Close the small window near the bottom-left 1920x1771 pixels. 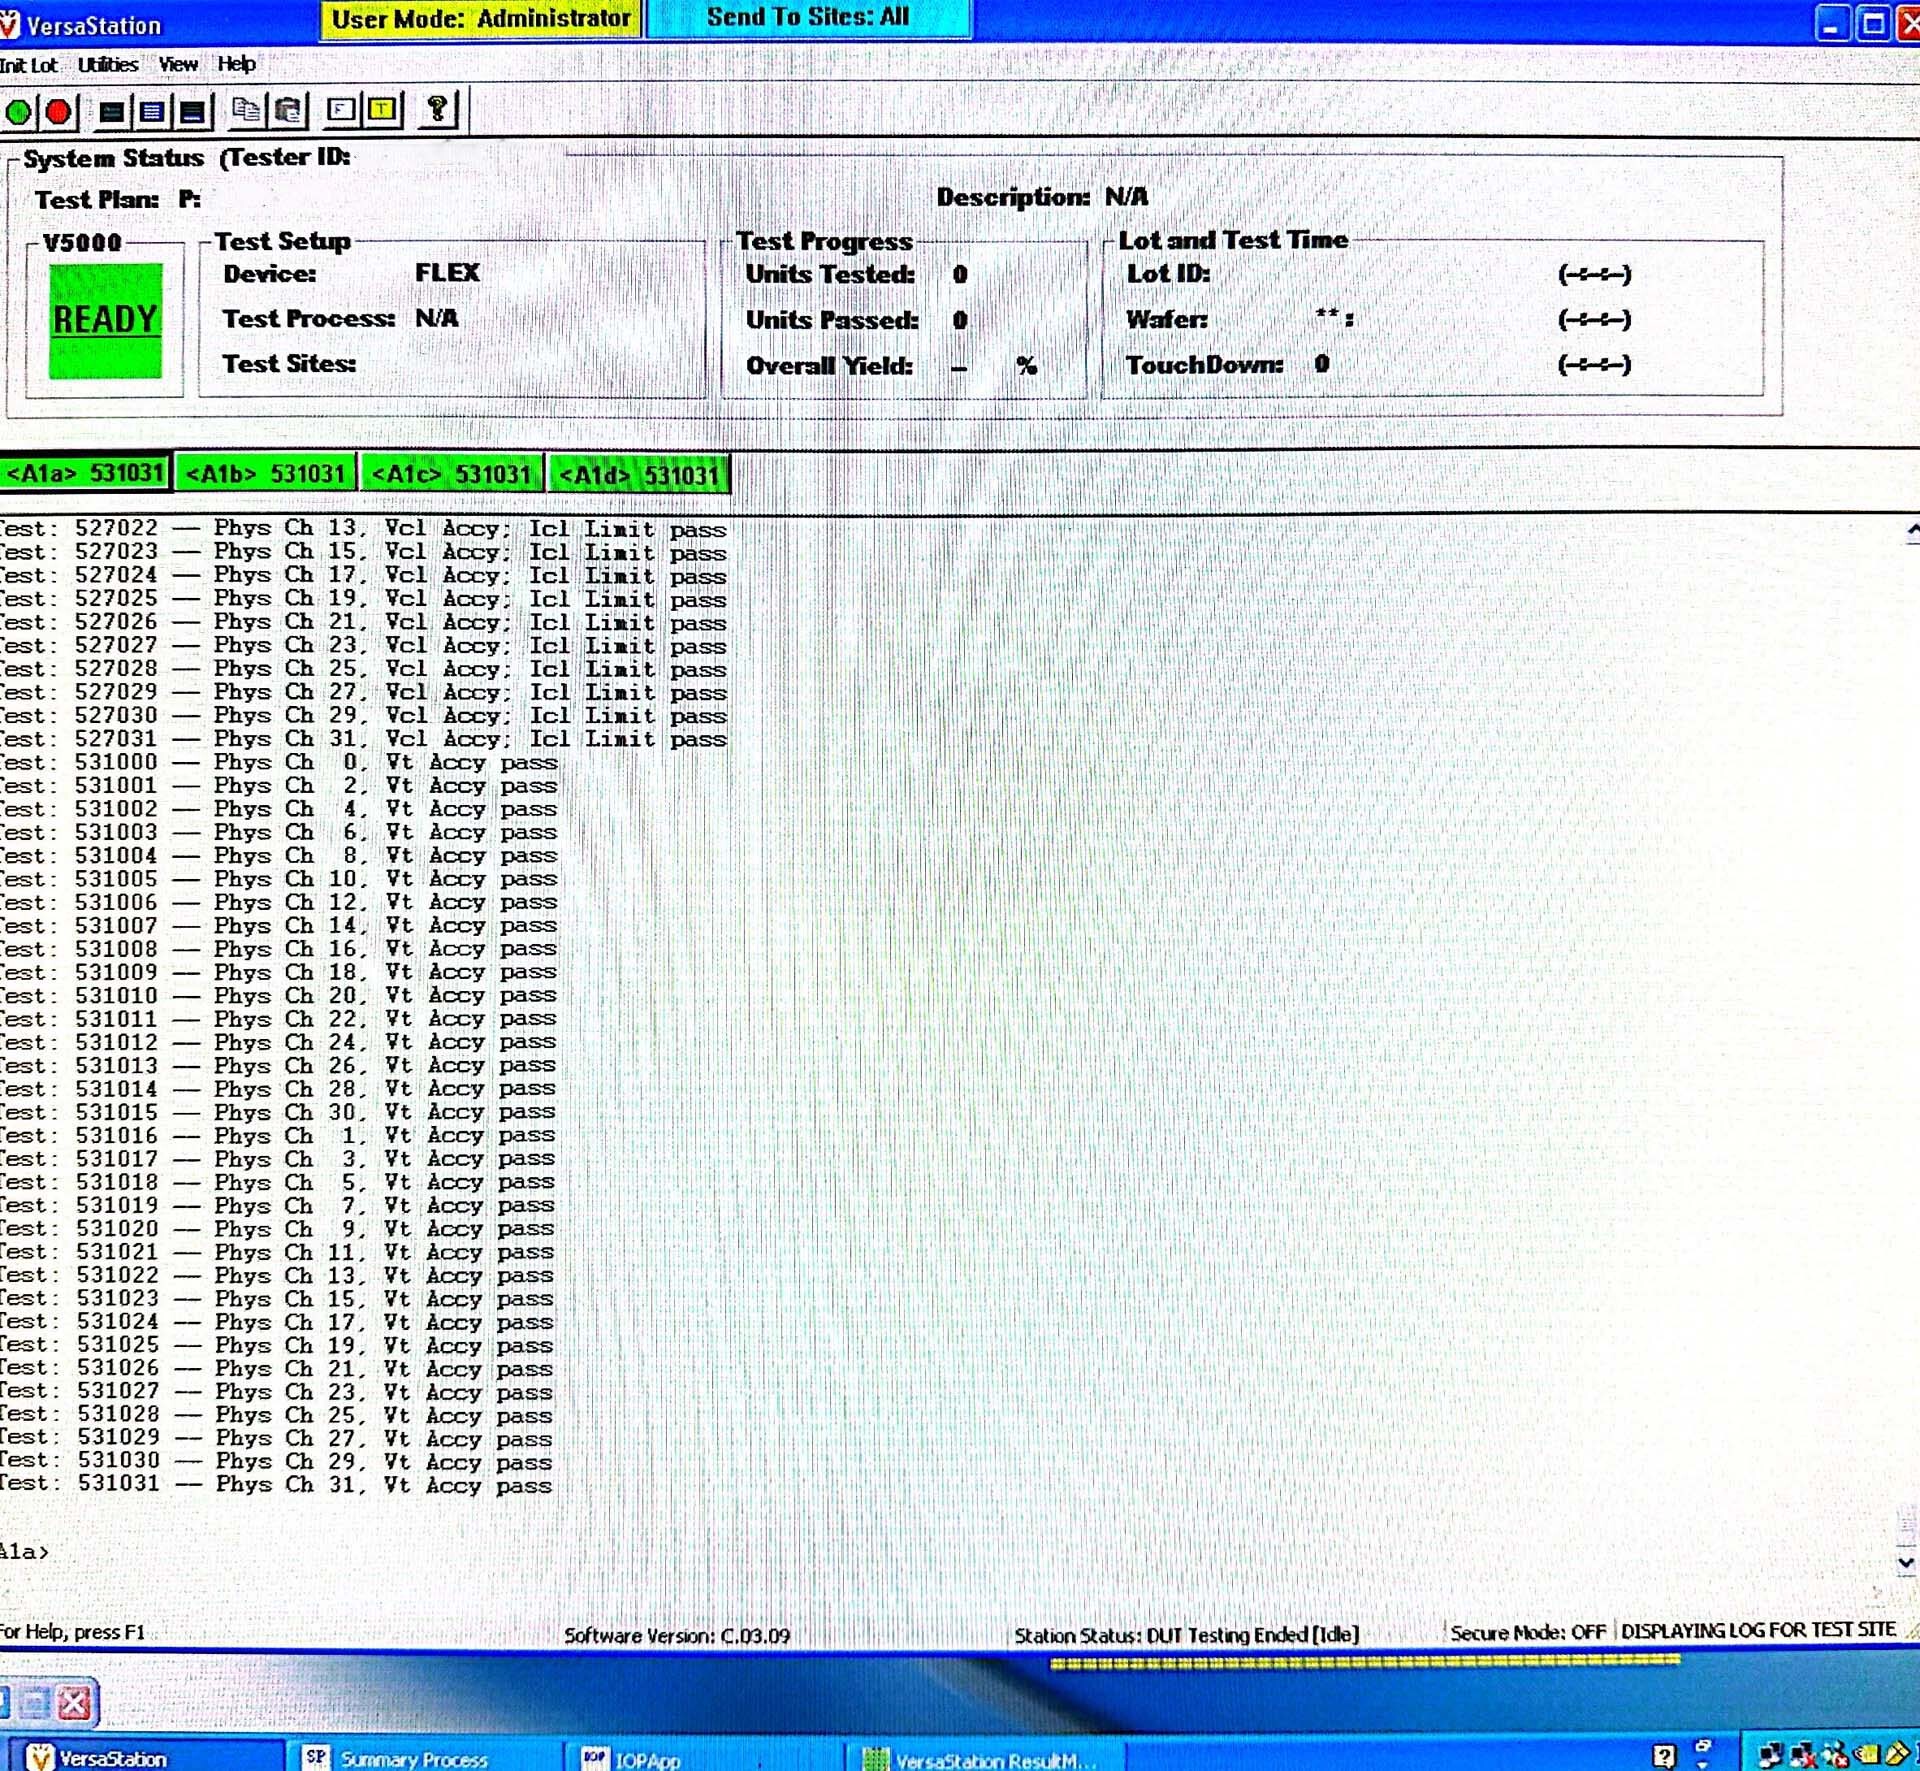tap(74, 1703)
